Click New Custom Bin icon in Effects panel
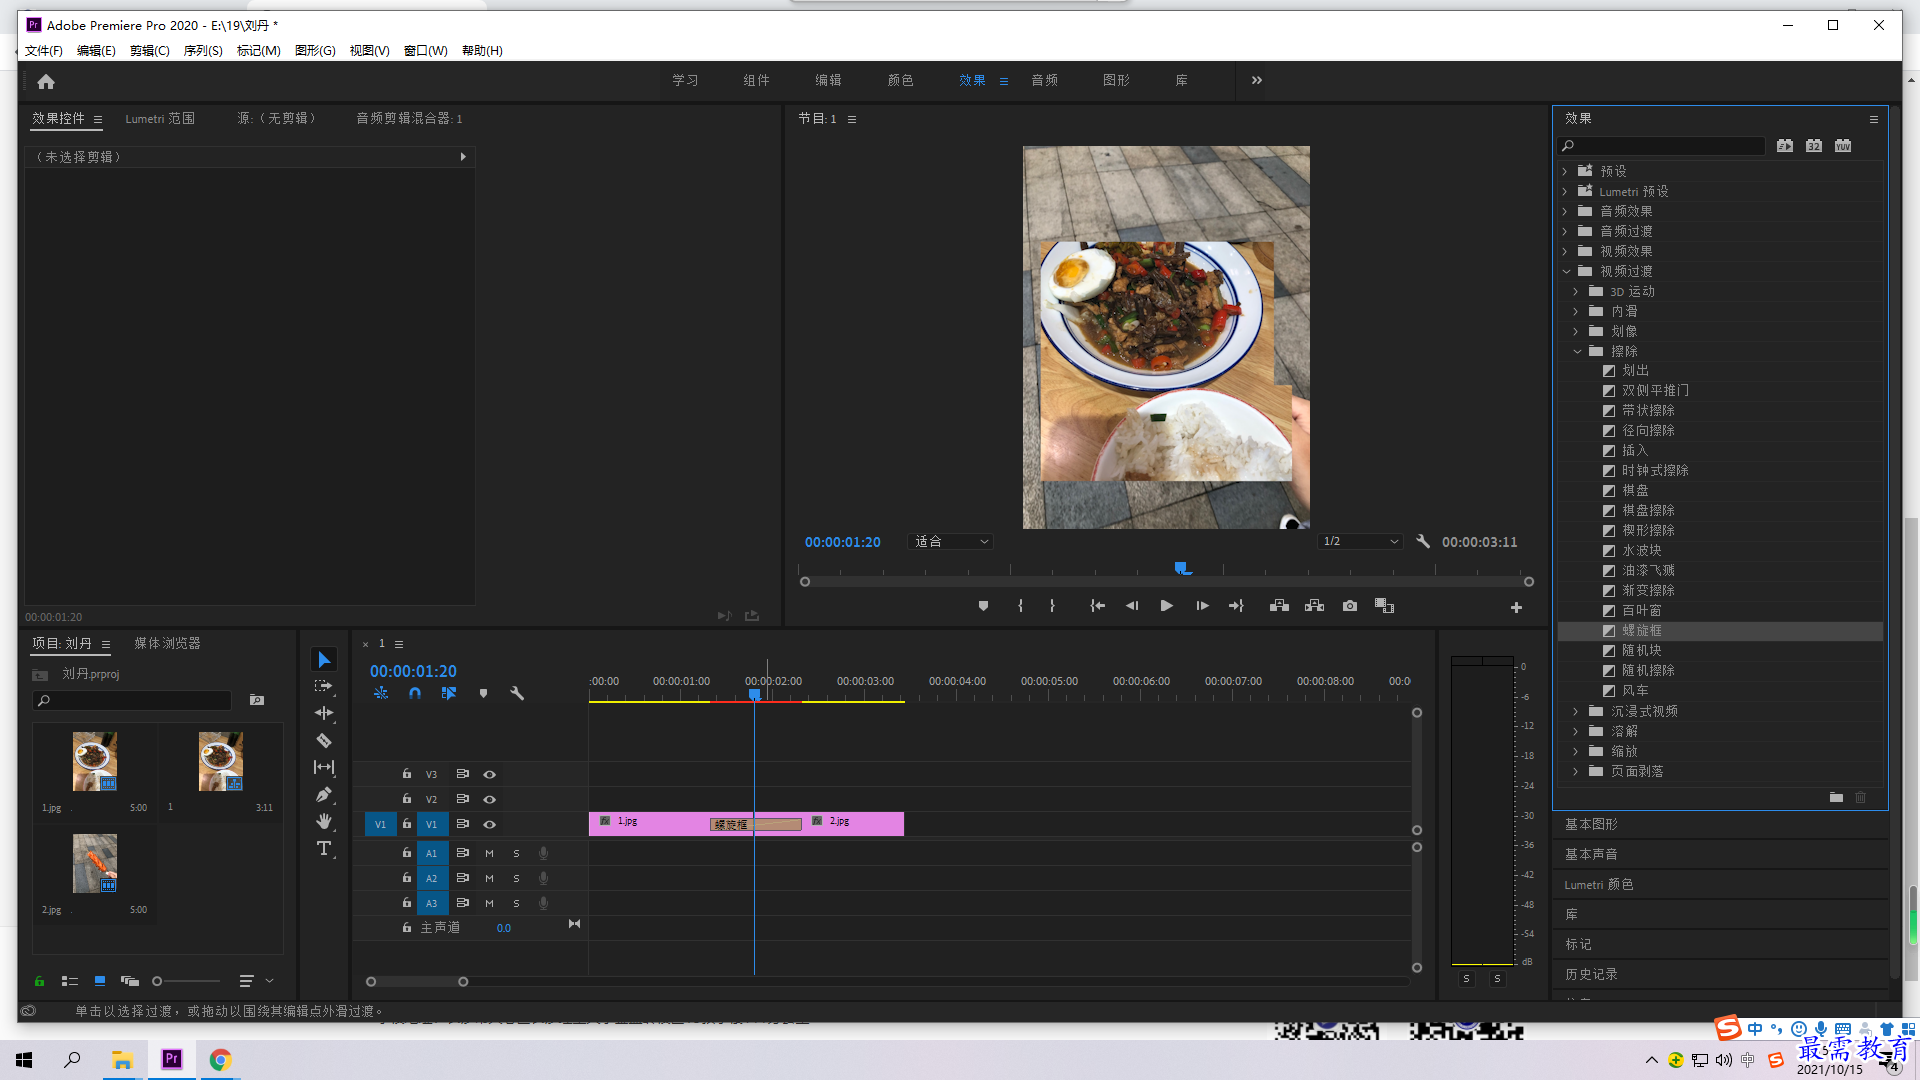 [1836, 798]
